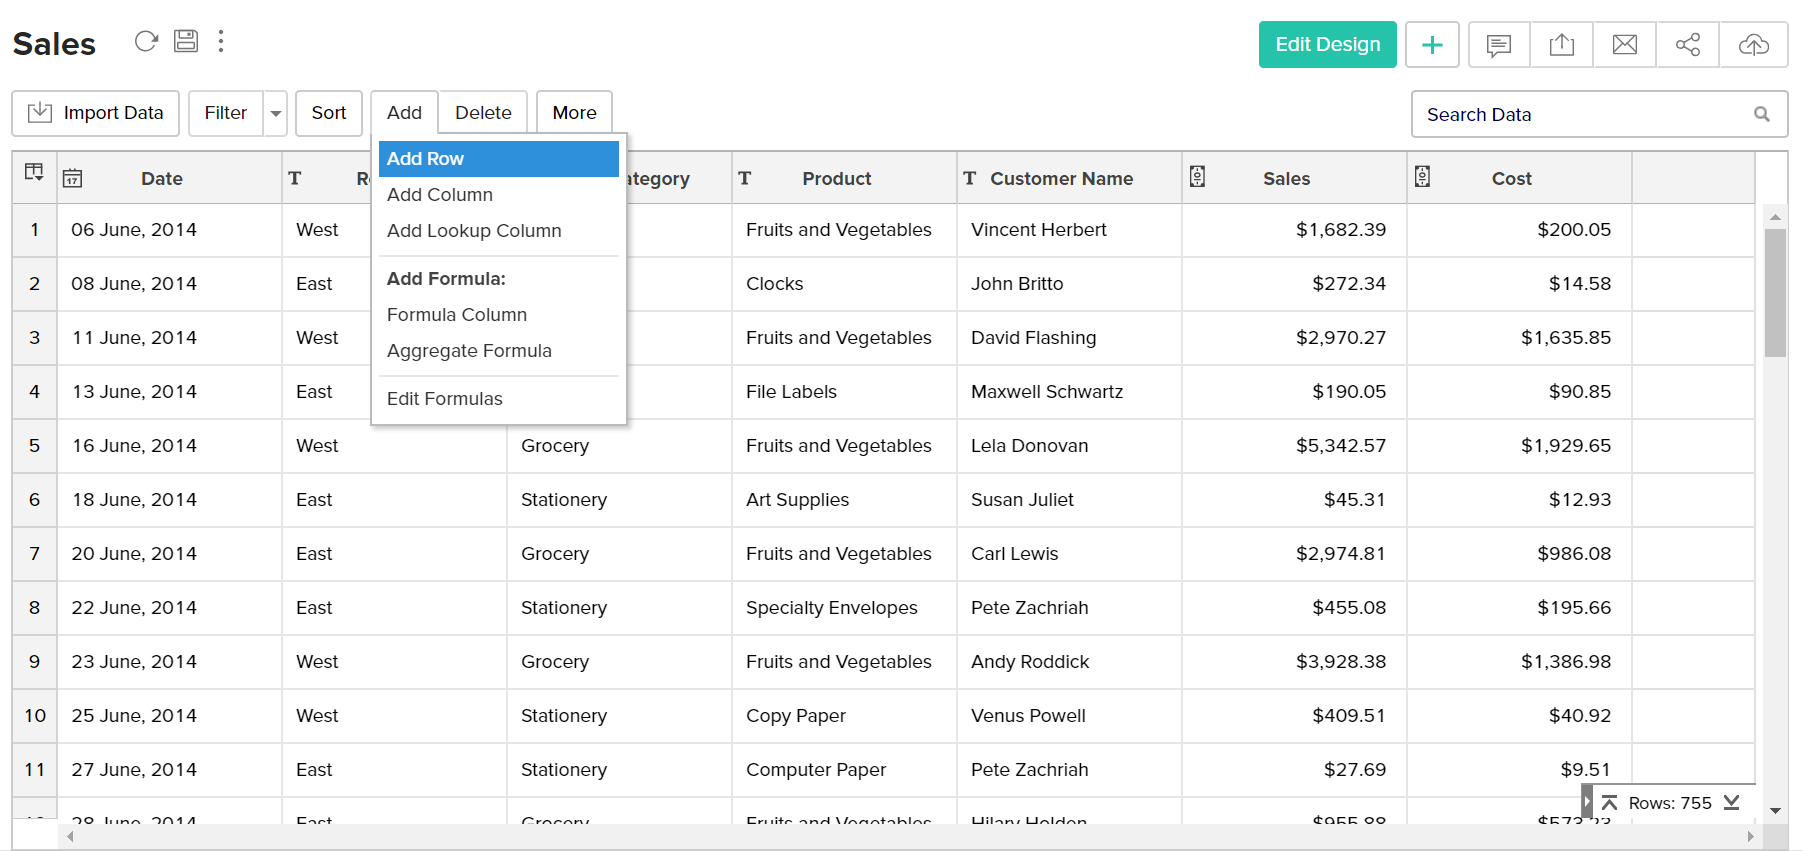The width and height of the screenshot is (1803, 851).
Task: Click the email envelope icon
Action: click(1625, 45)
